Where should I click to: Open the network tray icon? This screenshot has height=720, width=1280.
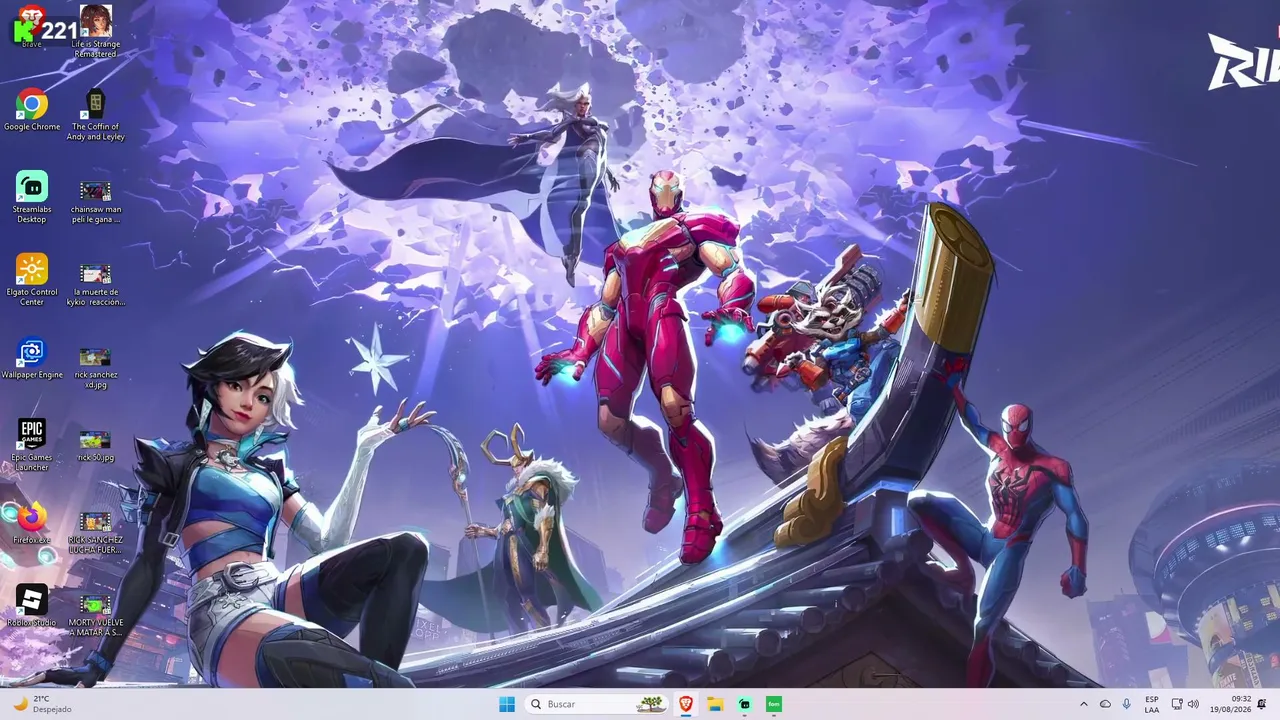[x=1177, y=704]
